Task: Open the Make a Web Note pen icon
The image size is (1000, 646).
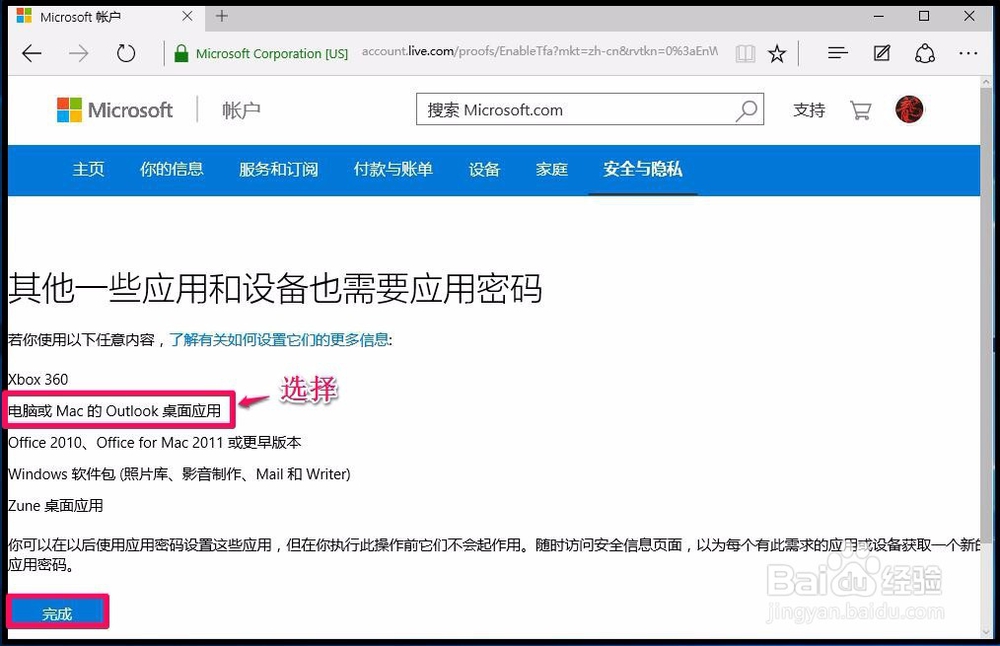Action: [882, 53]
